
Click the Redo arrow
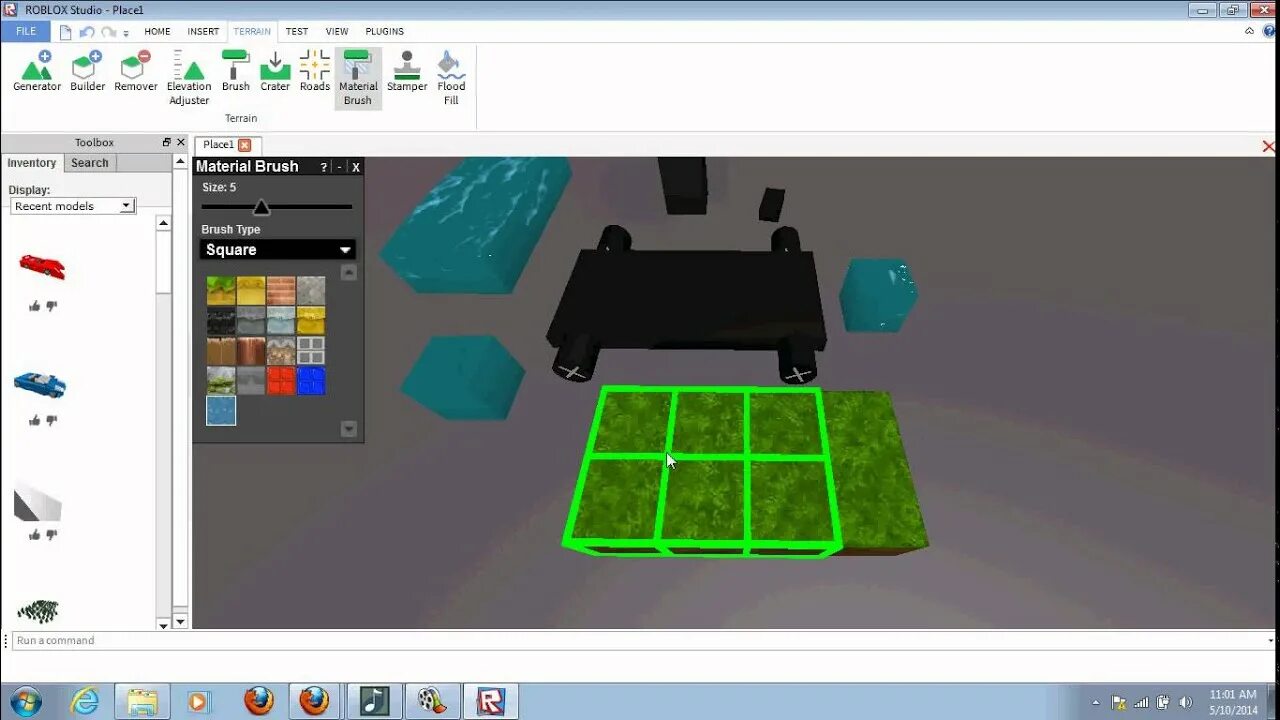click(108, 32)
